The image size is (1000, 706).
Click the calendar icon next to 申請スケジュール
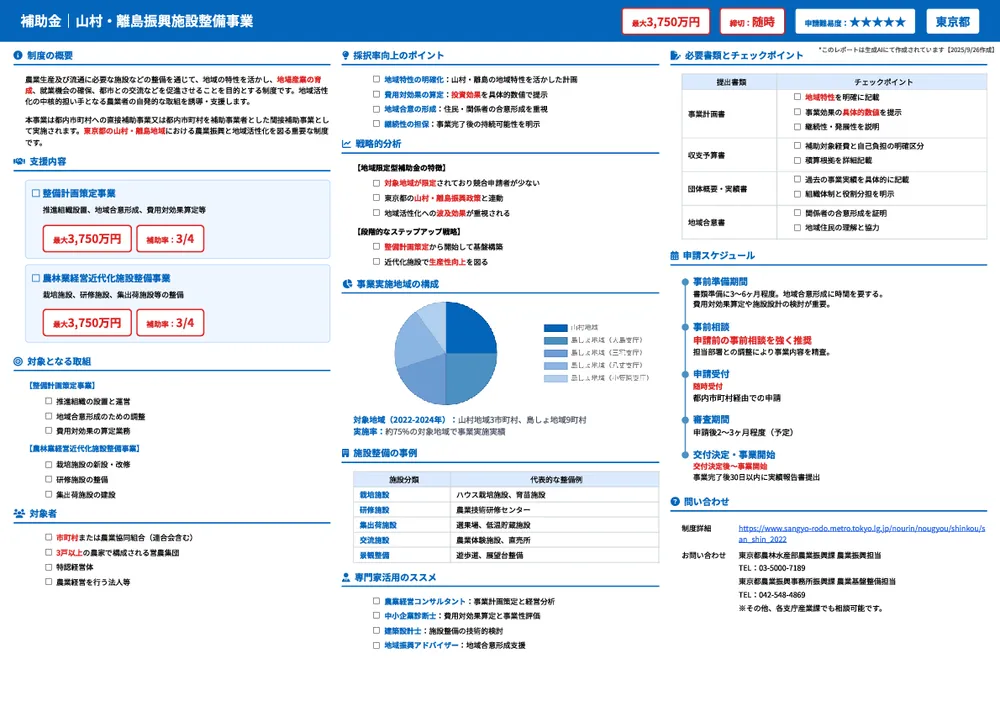click(675, 256)
